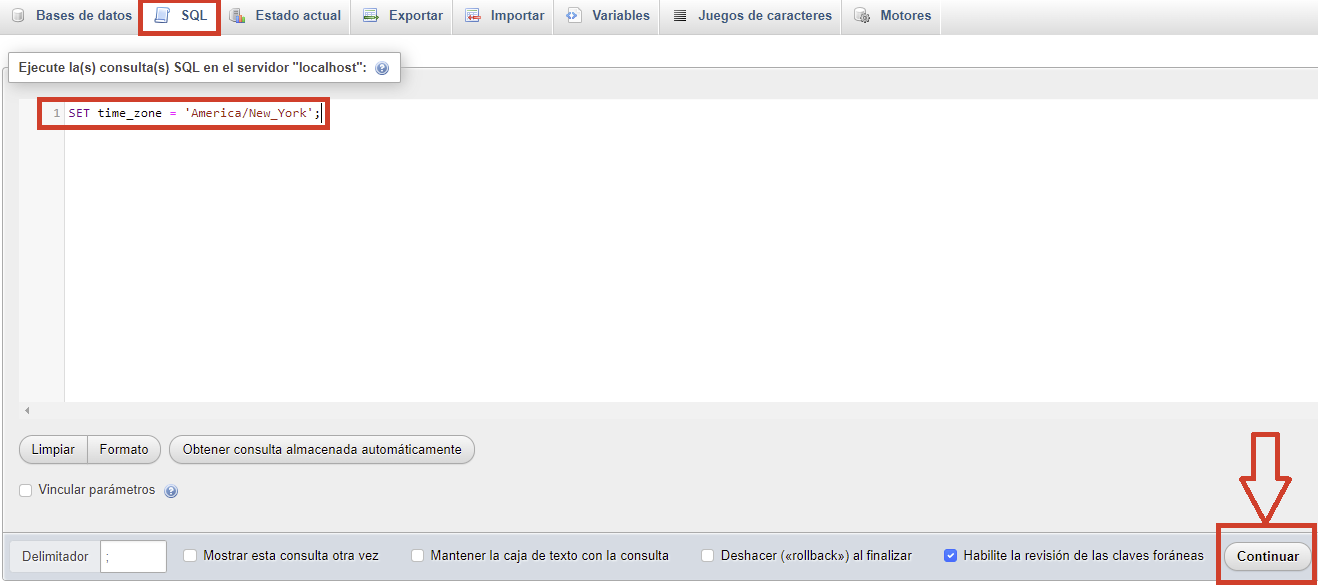Check Mantener la caja de texto

(x=418, y=556)
